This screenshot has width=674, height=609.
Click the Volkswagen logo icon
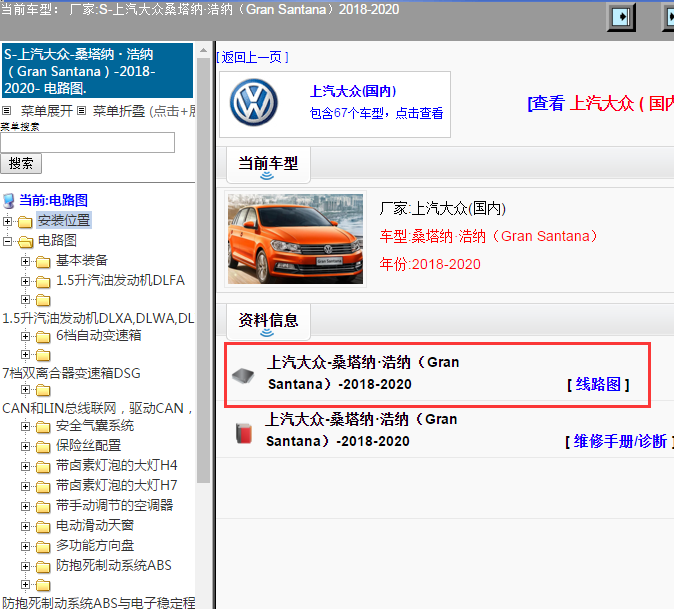coord(254,103)
